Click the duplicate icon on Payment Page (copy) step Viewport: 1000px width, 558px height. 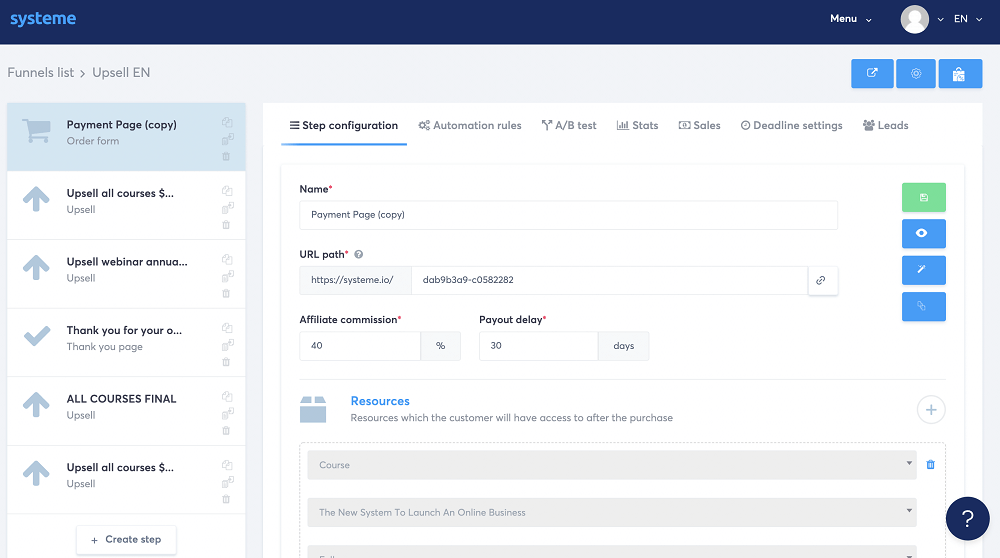pyautogui.click(x=227, y=122)
